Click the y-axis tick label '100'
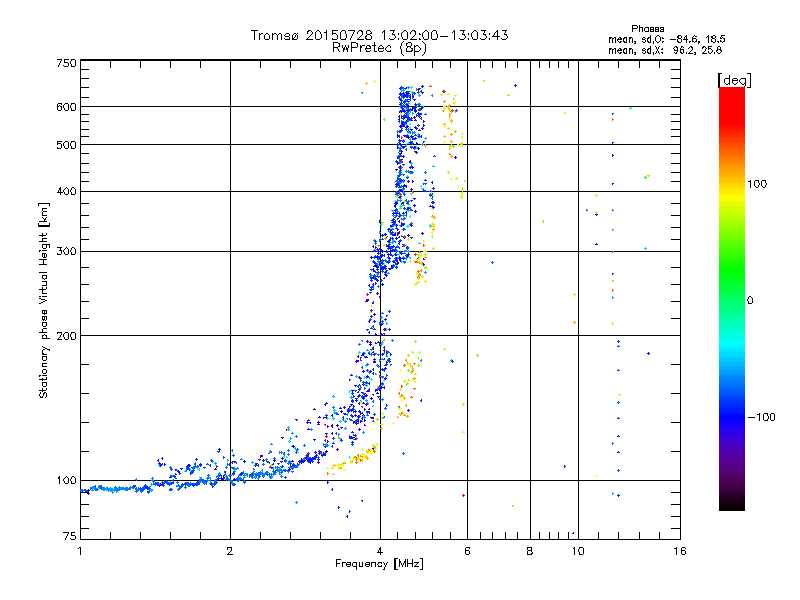This screenshot has width=800, height=600. tap(66, 480)
